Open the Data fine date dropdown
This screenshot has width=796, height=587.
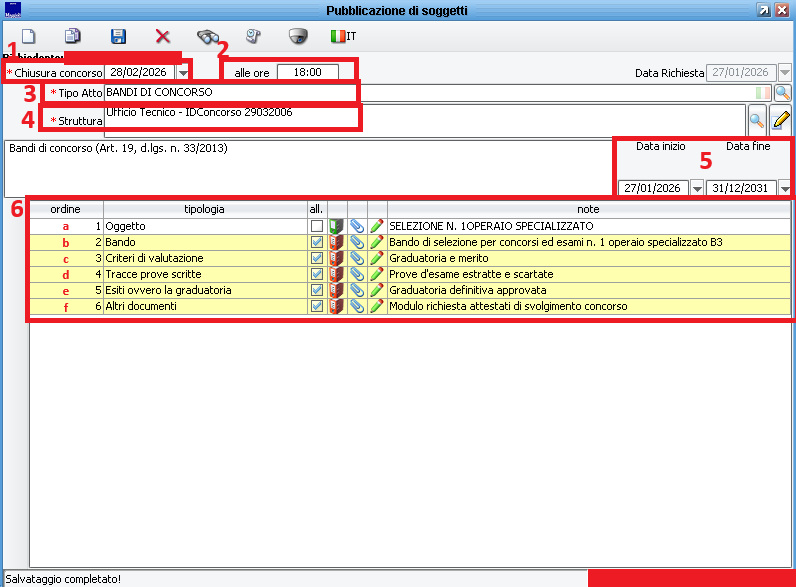point(785,188)
